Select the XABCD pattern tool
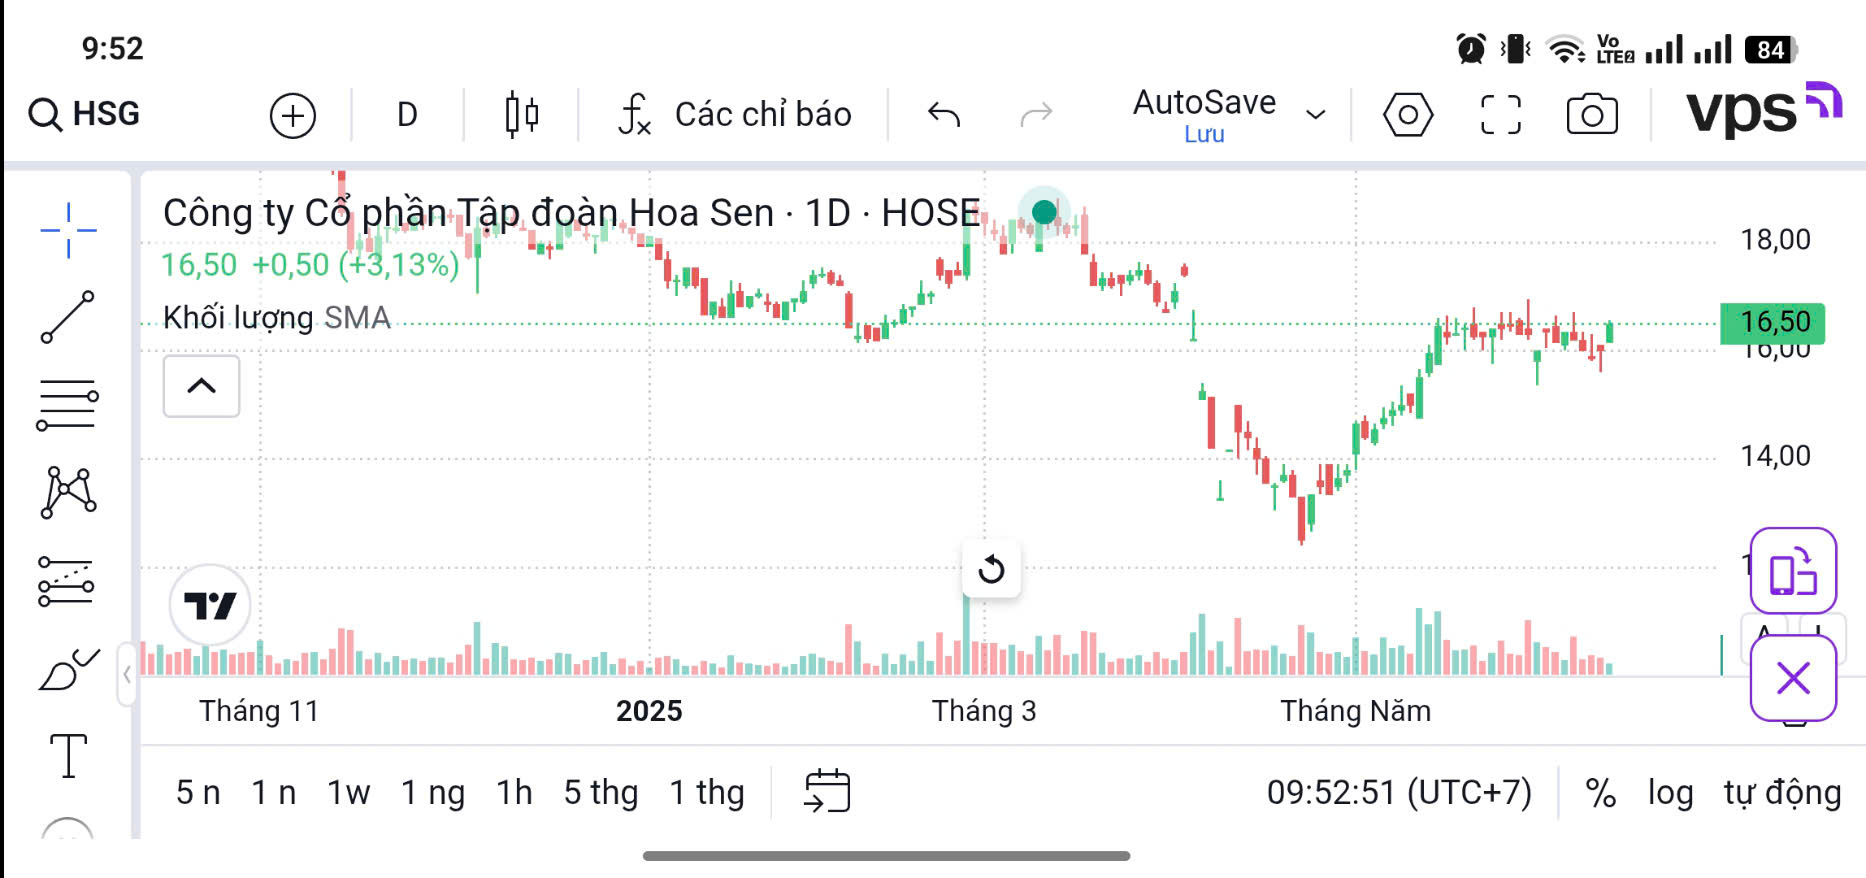This screenshot has width=1866, height=878. point(68,492)
